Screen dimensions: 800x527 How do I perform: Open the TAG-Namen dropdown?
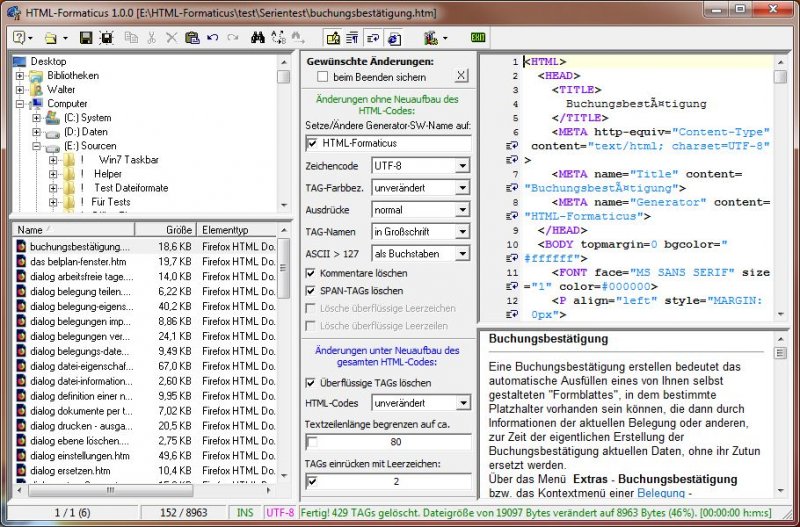click(462, 231)
